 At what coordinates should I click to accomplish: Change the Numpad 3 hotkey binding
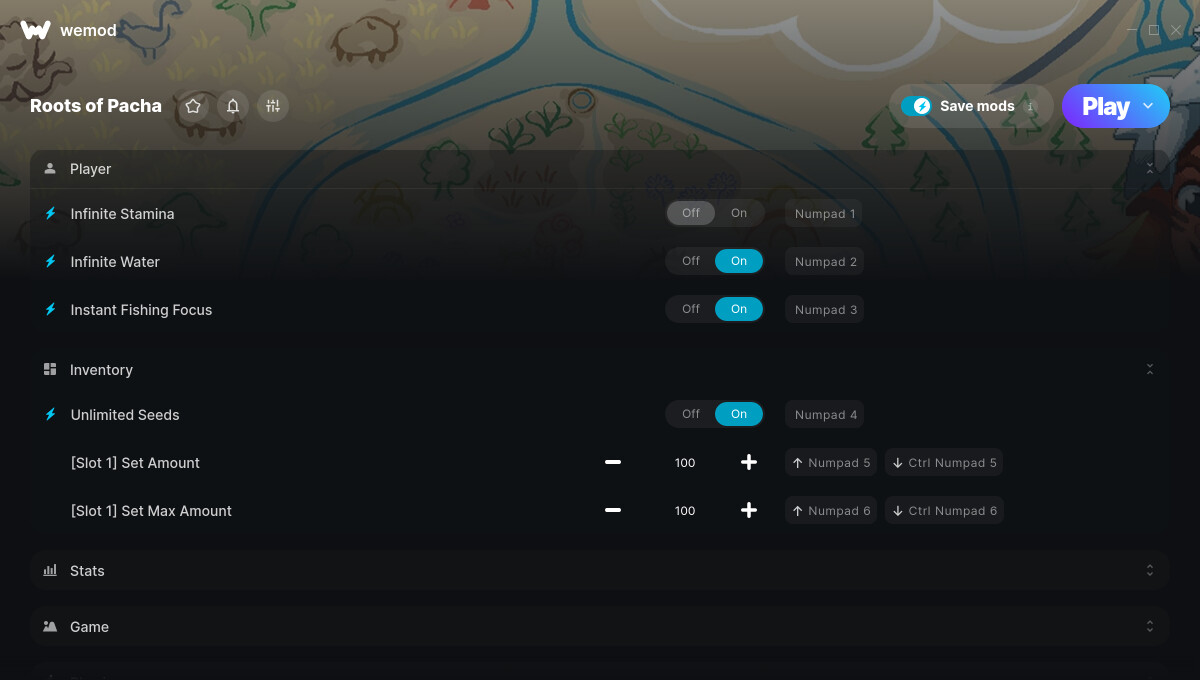click(825, 310)
